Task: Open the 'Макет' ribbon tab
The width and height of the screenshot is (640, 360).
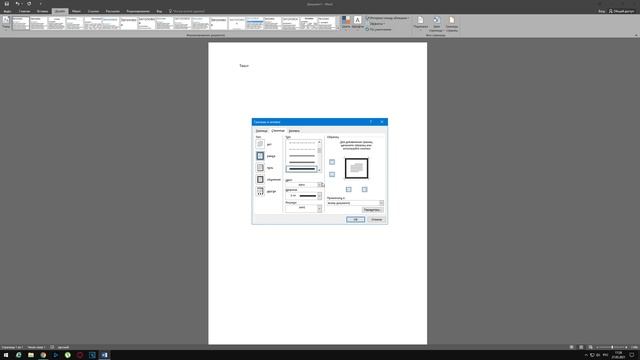Action: [x=76, y=11]
